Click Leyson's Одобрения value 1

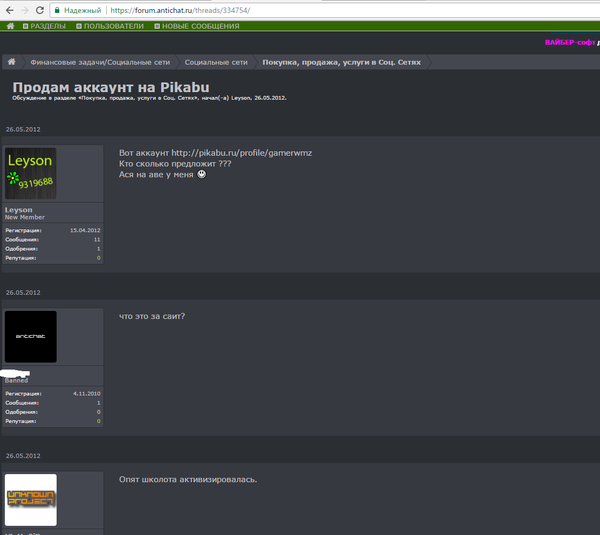coord(99,249)
